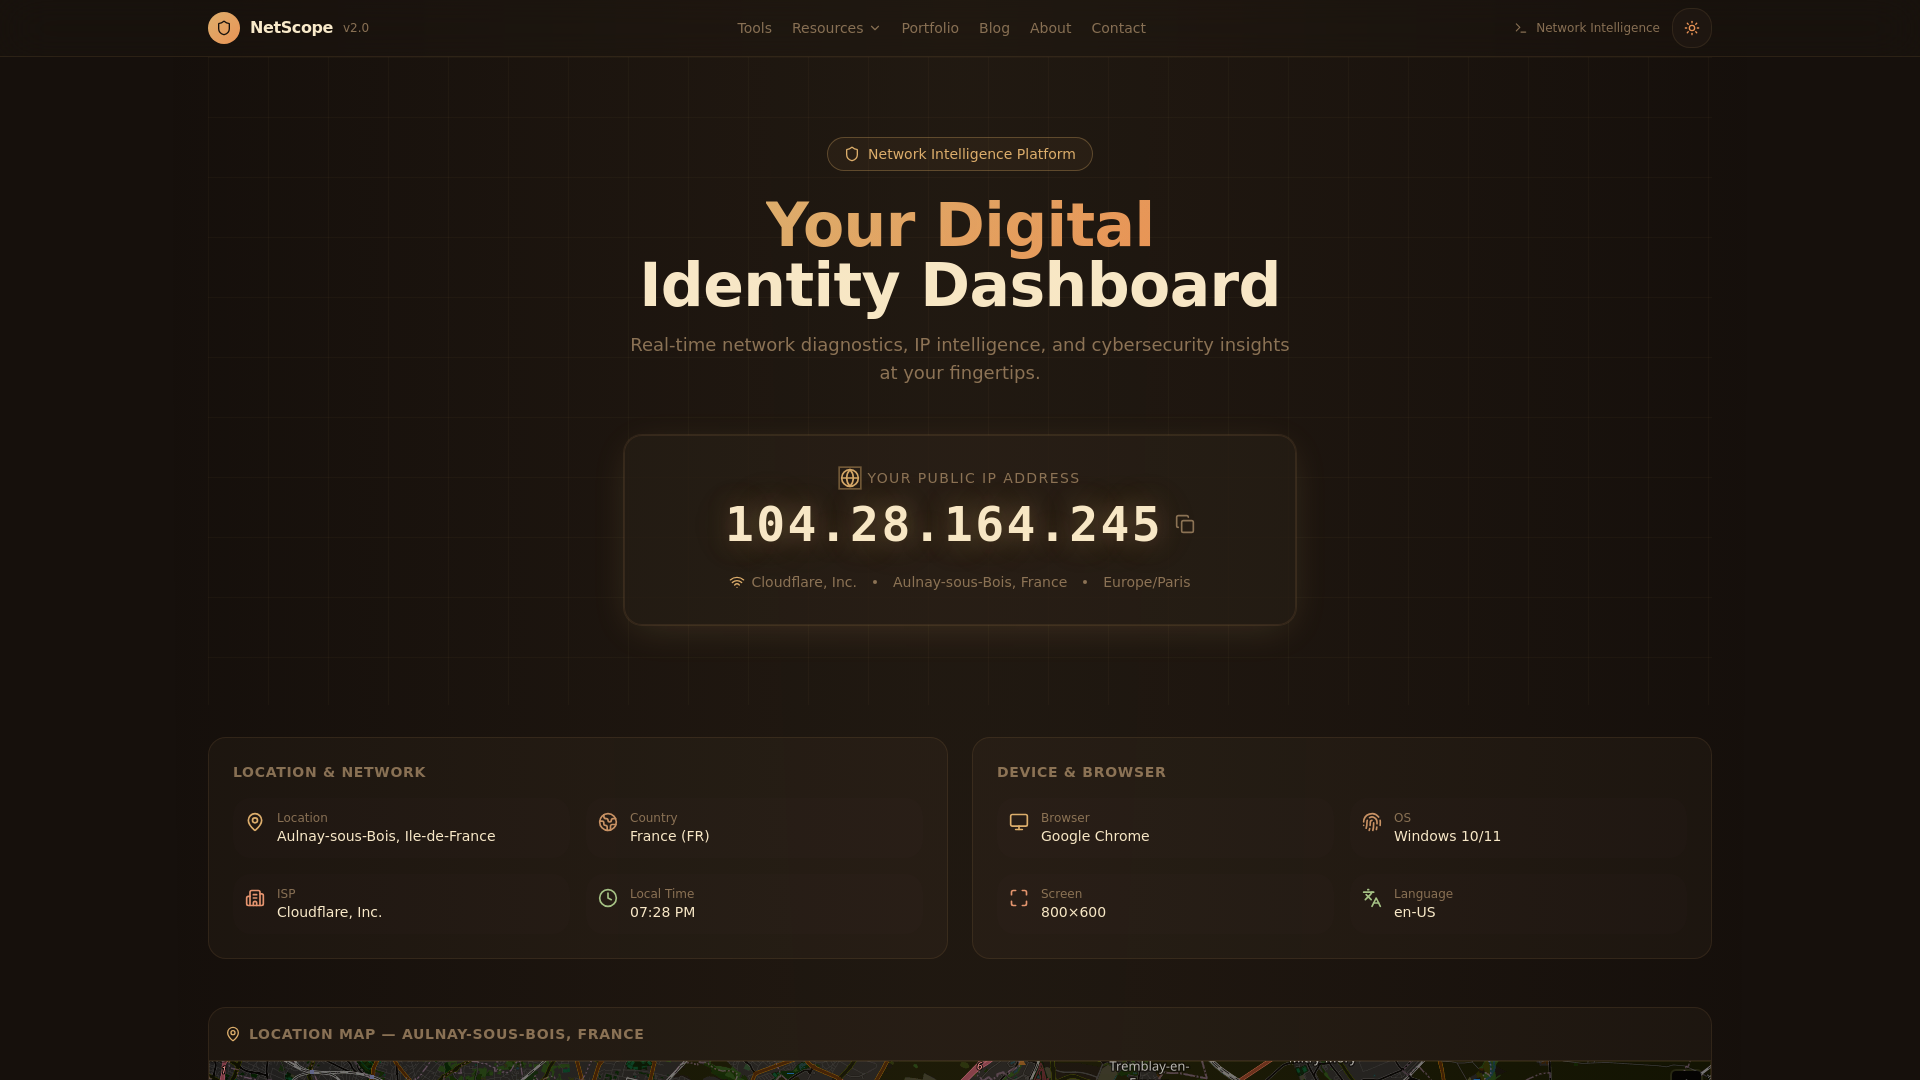The height and width of the screenshot is (1080, 1920).
Task: Expand the Resources dropdown menu
Action: 836,28
